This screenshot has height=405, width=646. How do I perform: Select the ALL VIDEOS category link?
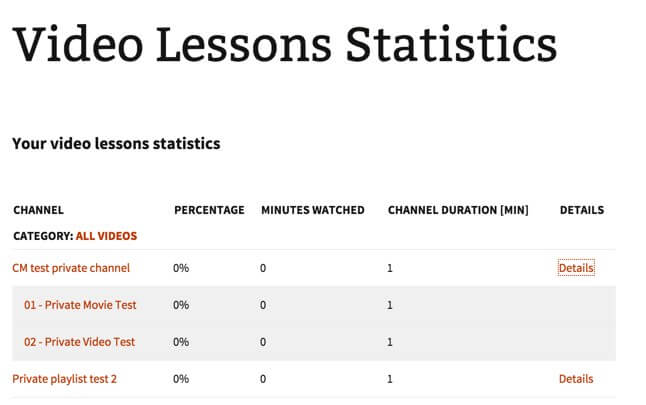(106, 236)
